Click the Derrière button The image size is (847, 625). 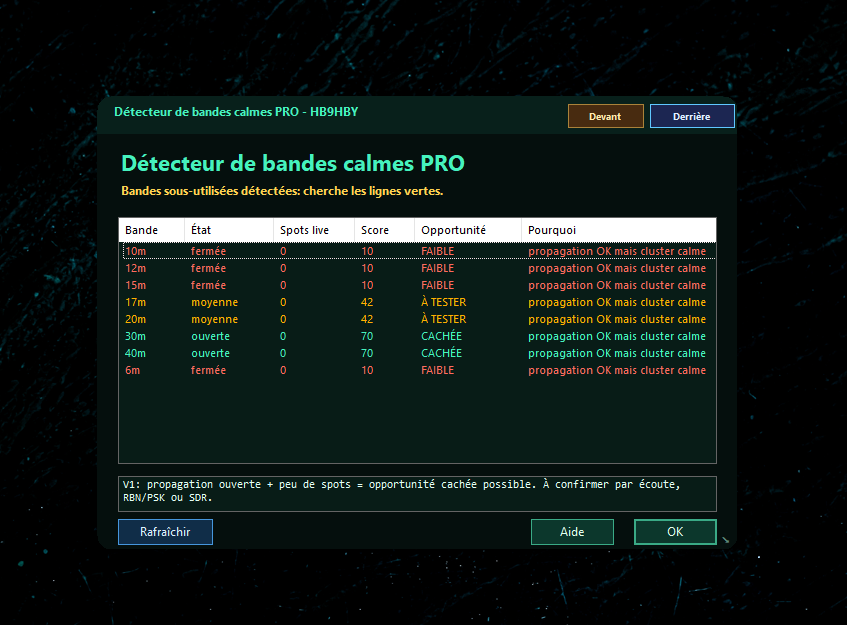692,116
